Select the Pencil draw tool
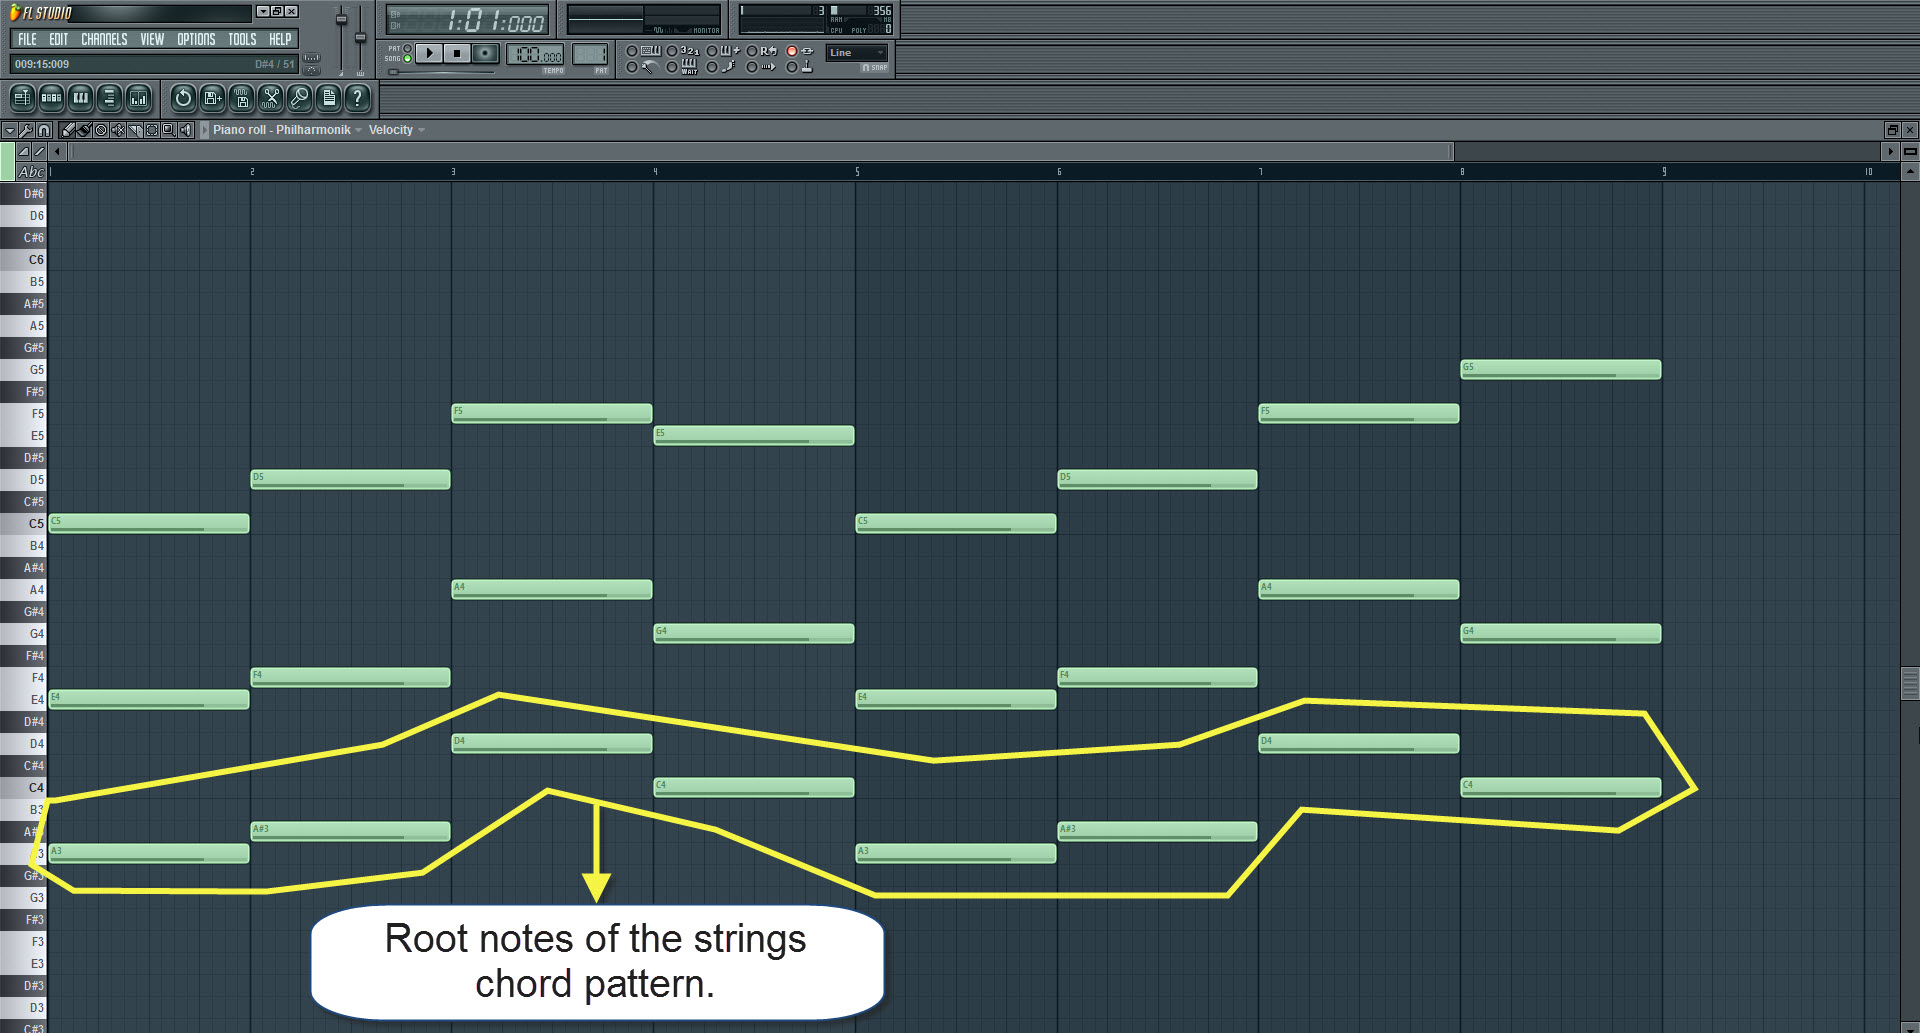Viewport: 1920px width, 1033px height. point(67,129)
